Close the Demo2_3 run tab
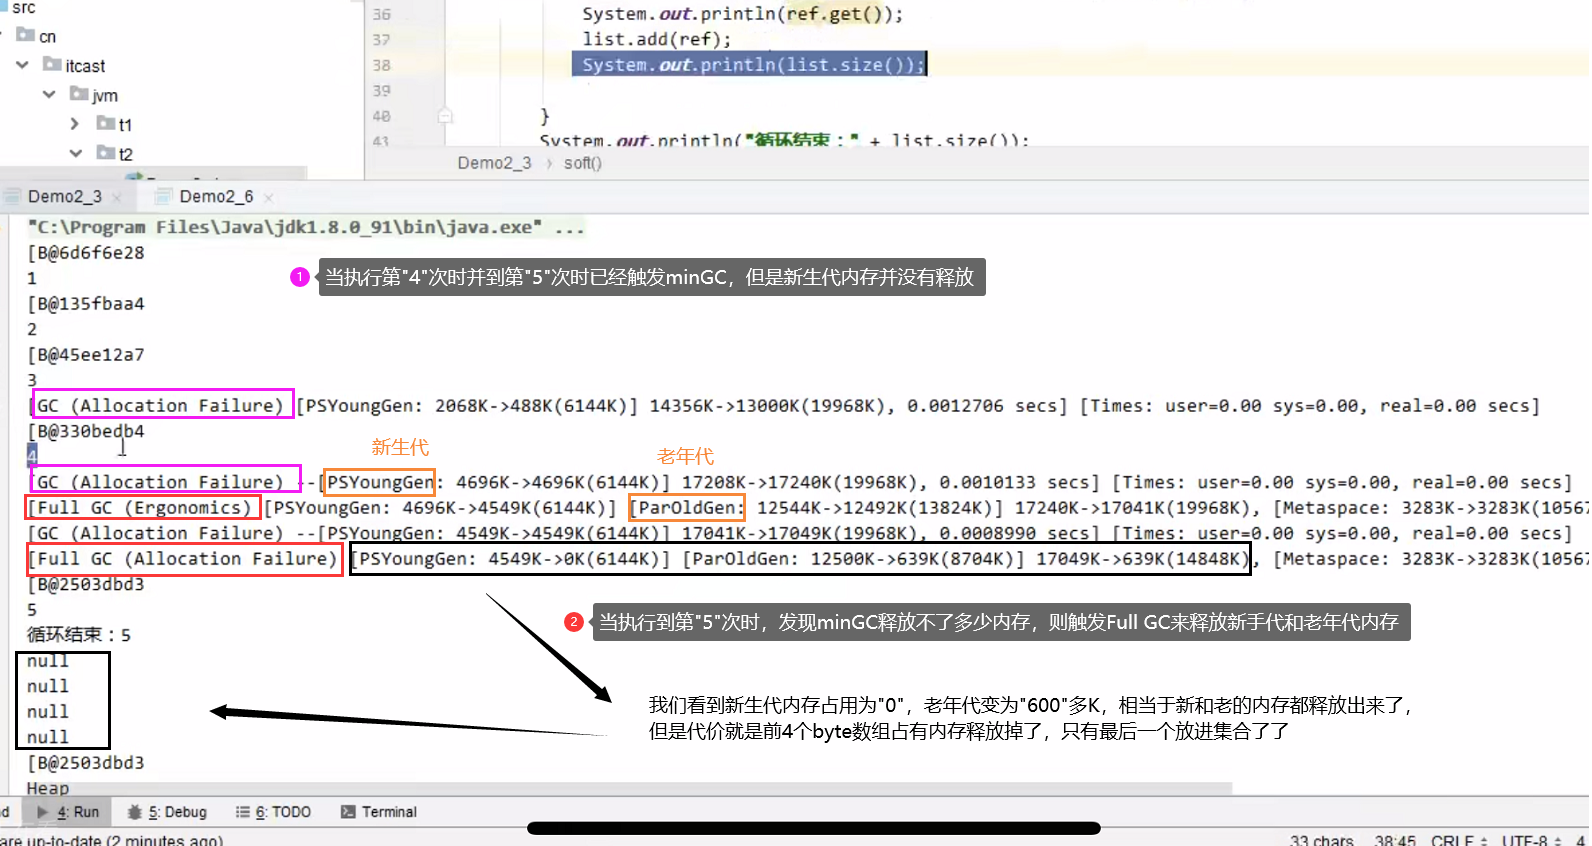Viewport: 1592px width, 846px height. click(x=117, y=198)
